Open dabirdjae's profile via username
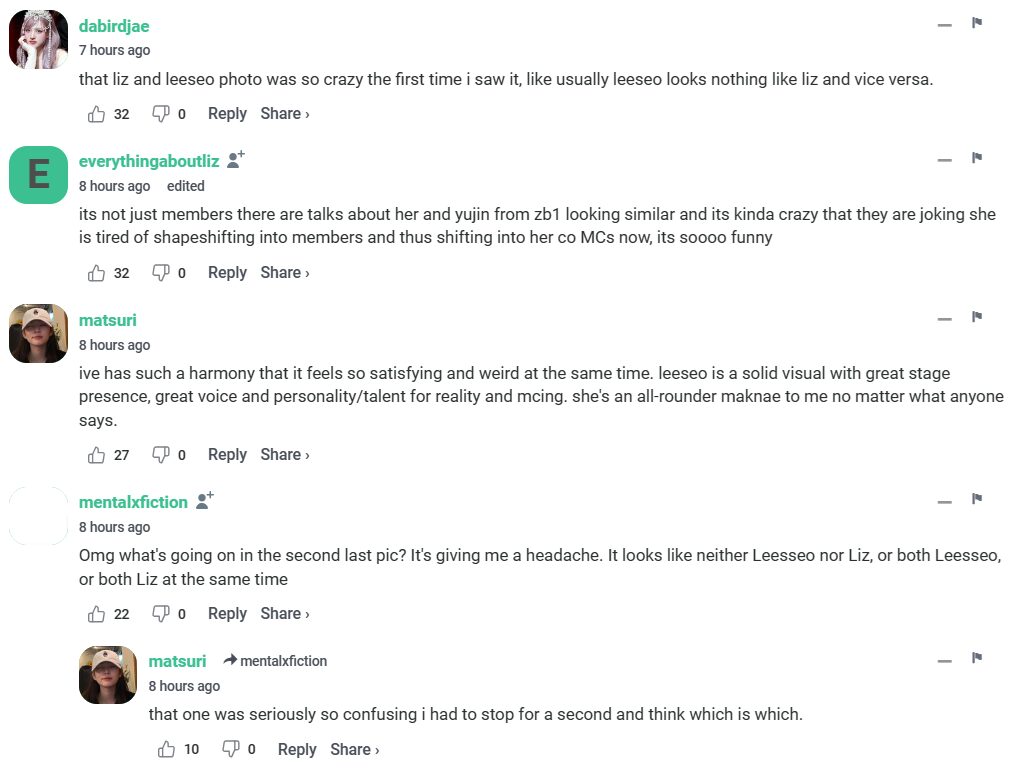The height and width of the screenshot is (770, 1022). point(114,26)
